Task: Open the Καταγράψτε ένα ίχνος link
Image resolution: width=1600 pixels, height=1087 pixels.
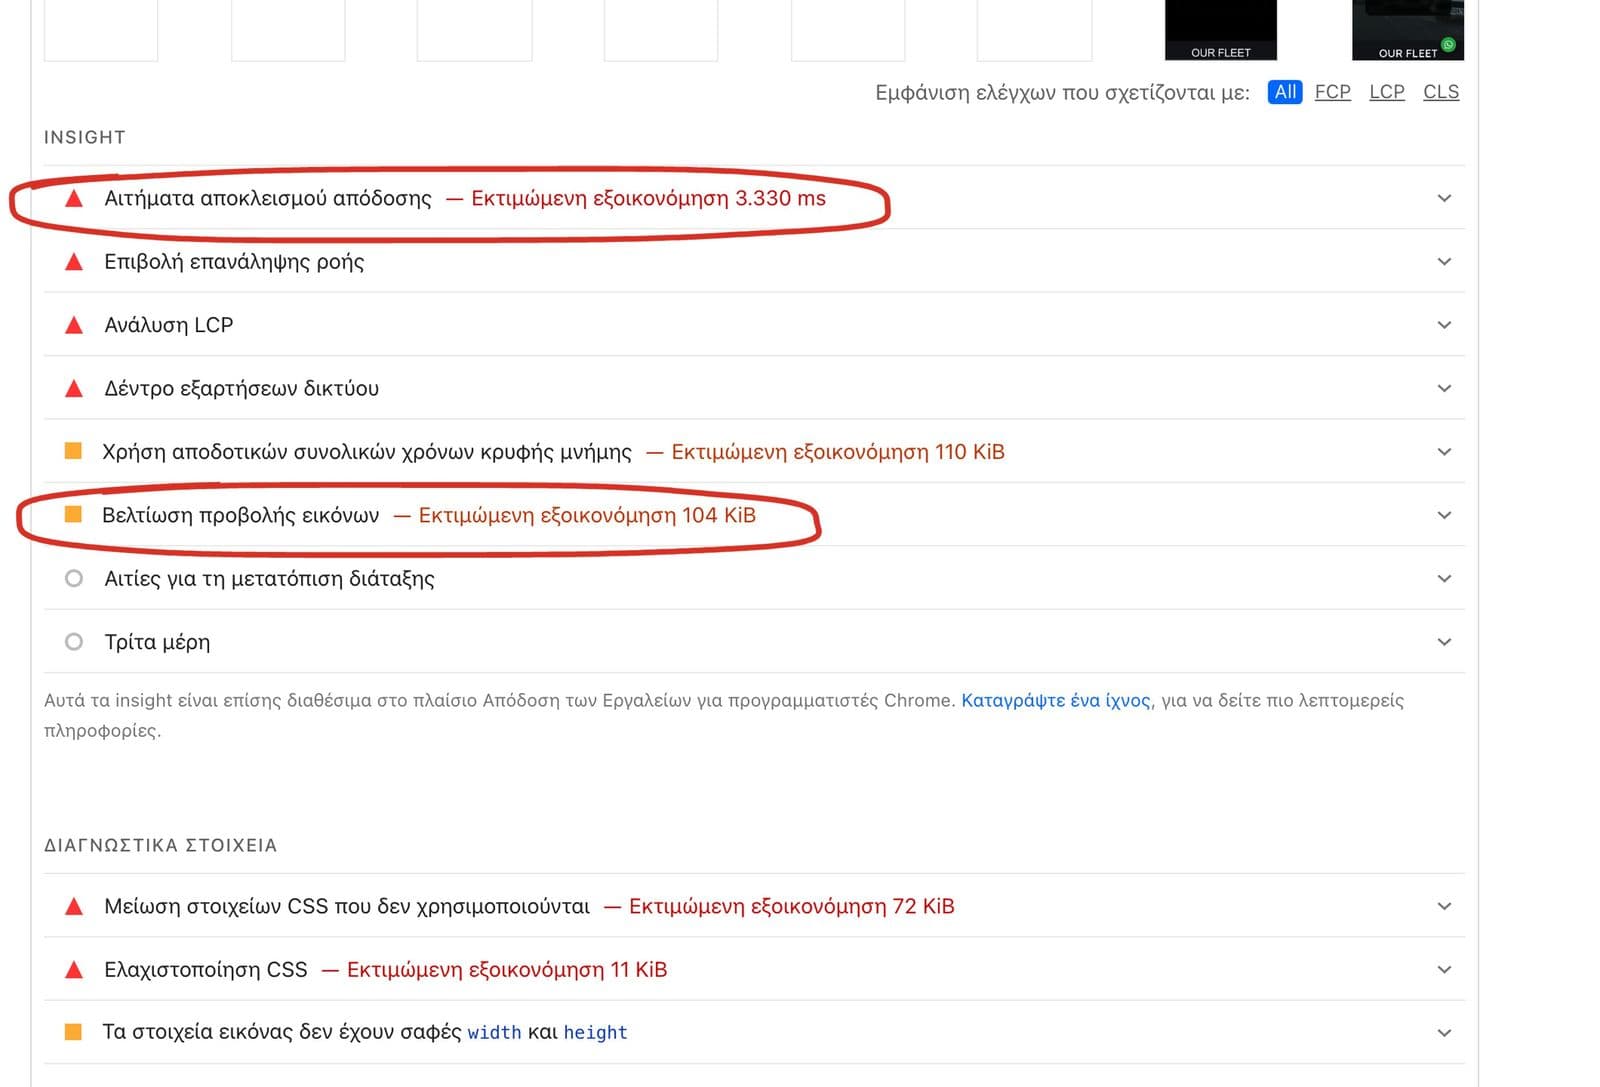Action: 1056,700
